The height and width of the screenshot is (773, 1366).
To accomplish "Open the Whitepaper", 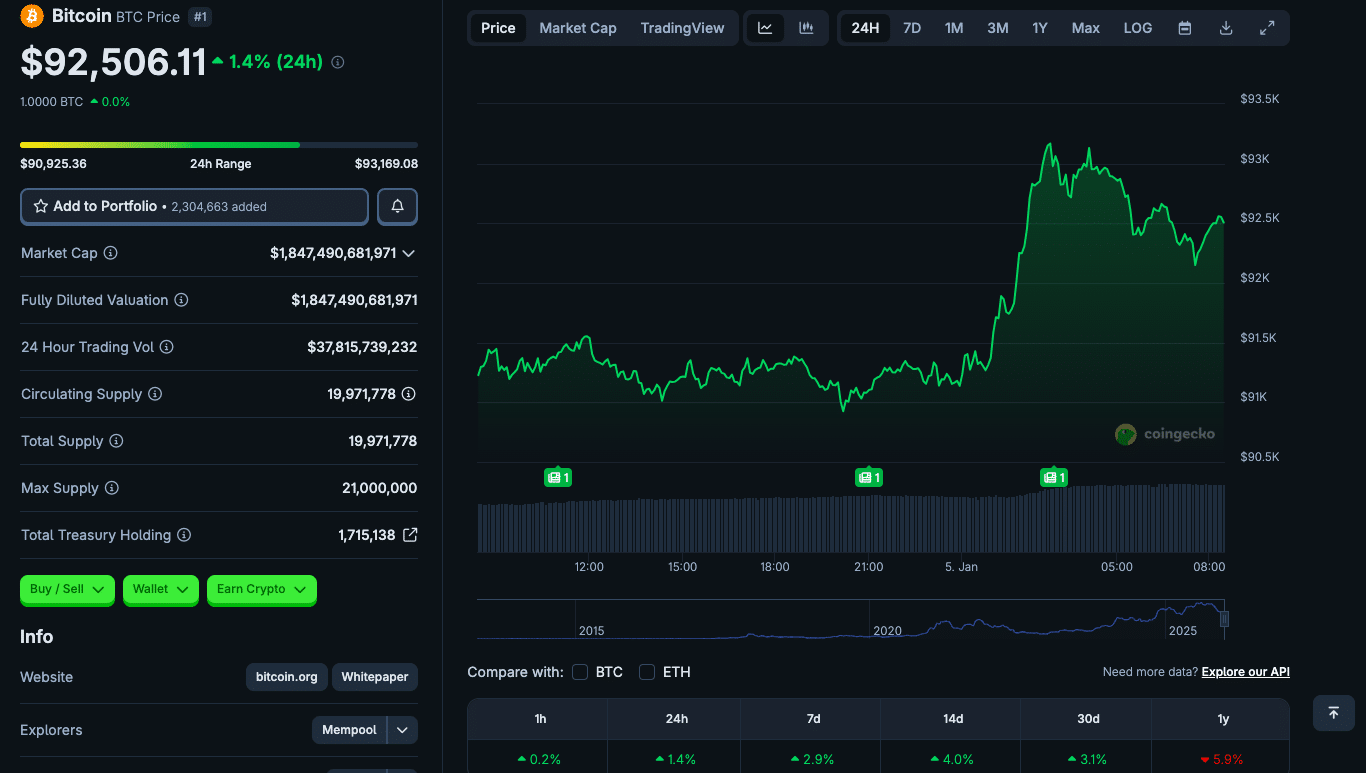I will coord(374,677).
